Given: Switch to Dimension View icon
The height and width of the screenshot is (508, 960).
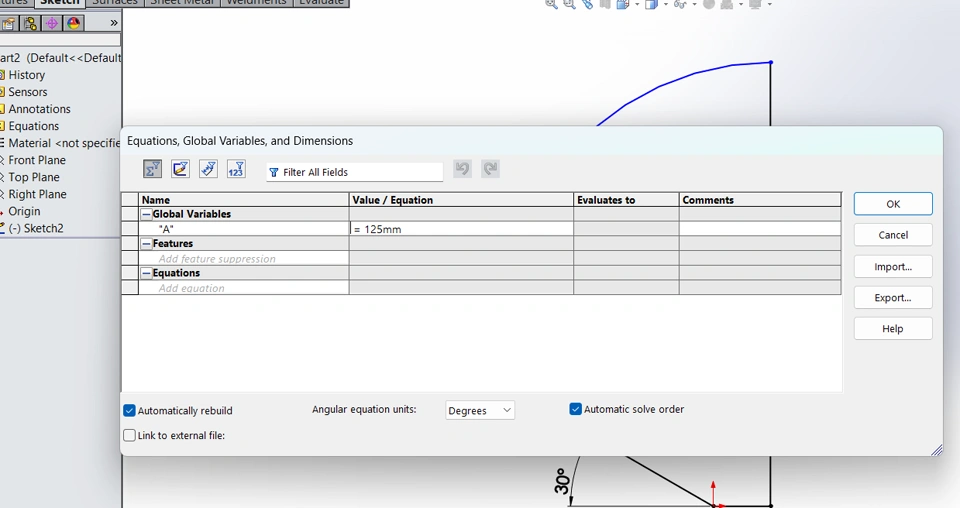Looking at the screenshot, I should tap(208, 169).
